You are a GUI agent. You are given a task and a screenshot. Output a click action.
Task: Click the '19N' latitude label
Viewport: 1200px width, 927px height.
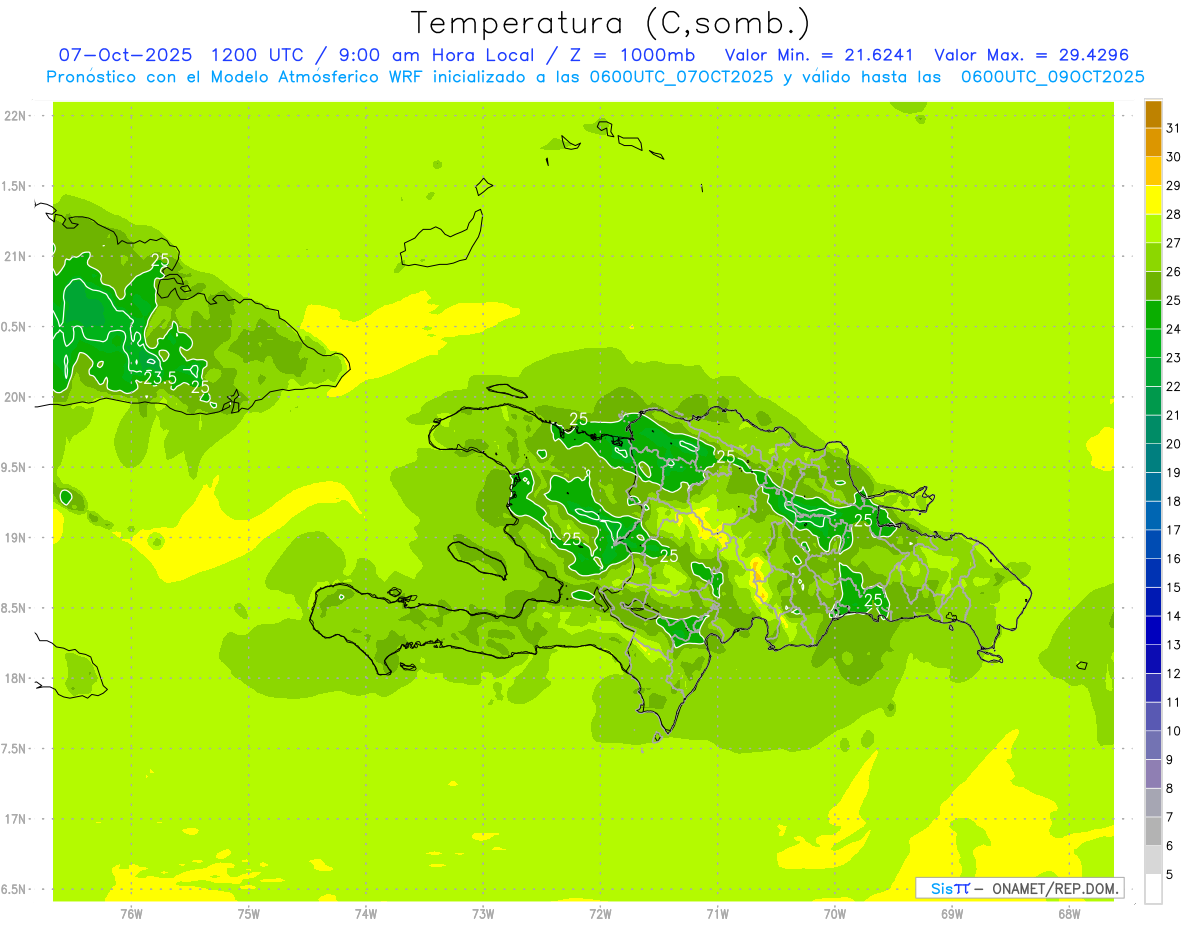tap(15, 538)
